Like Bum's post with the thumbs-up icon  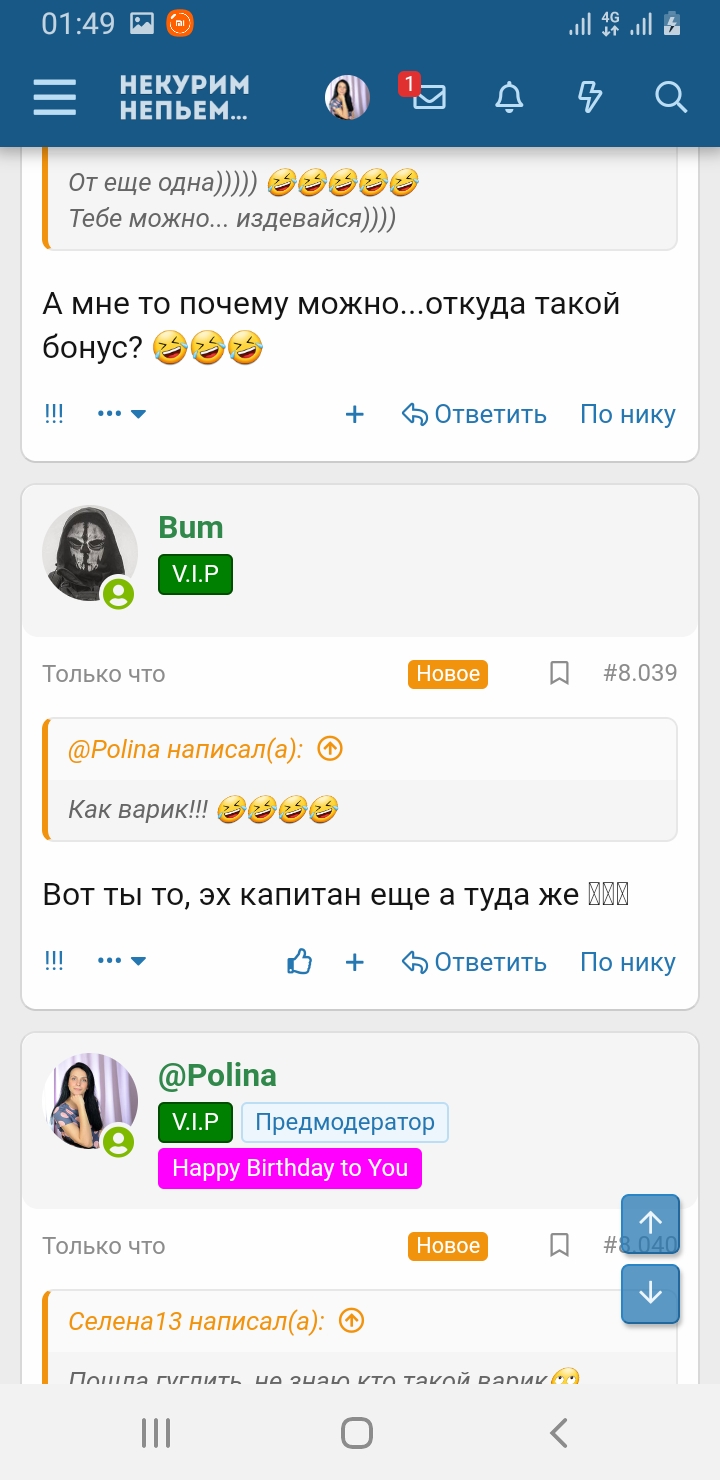(299, 962)
